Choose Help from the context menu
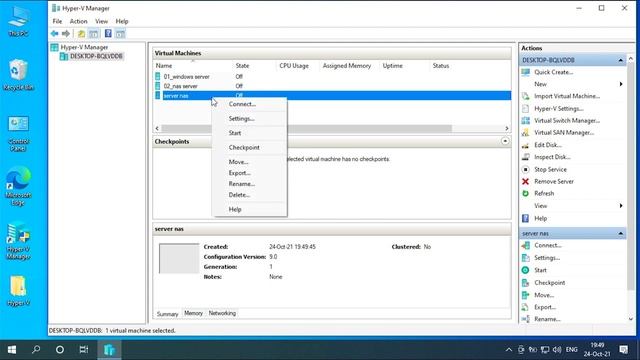The image size is (640, 360). click(249, 209)
